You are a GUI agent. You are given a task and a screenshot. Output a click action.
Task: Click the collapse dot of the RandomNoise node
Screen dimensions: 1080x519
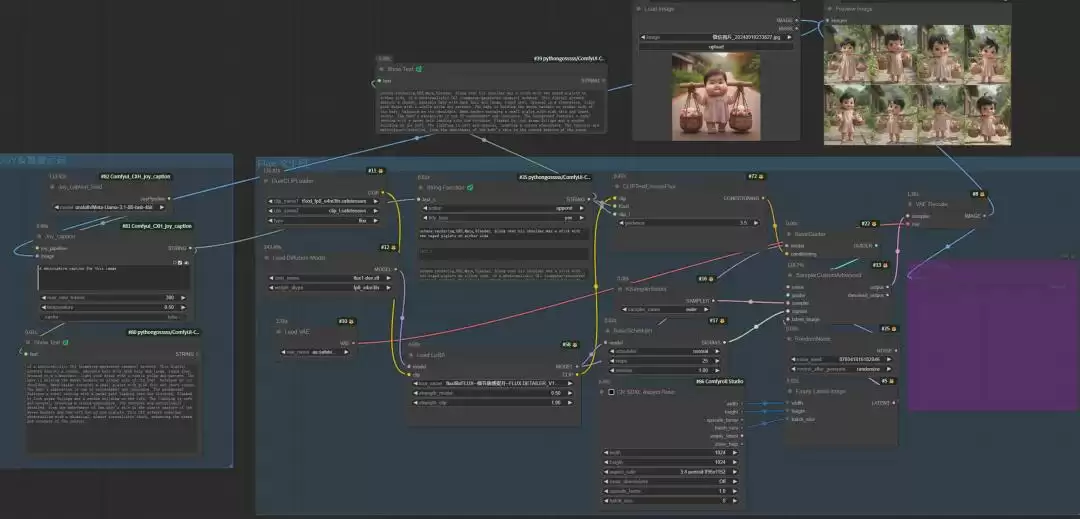tap(790, 339)
